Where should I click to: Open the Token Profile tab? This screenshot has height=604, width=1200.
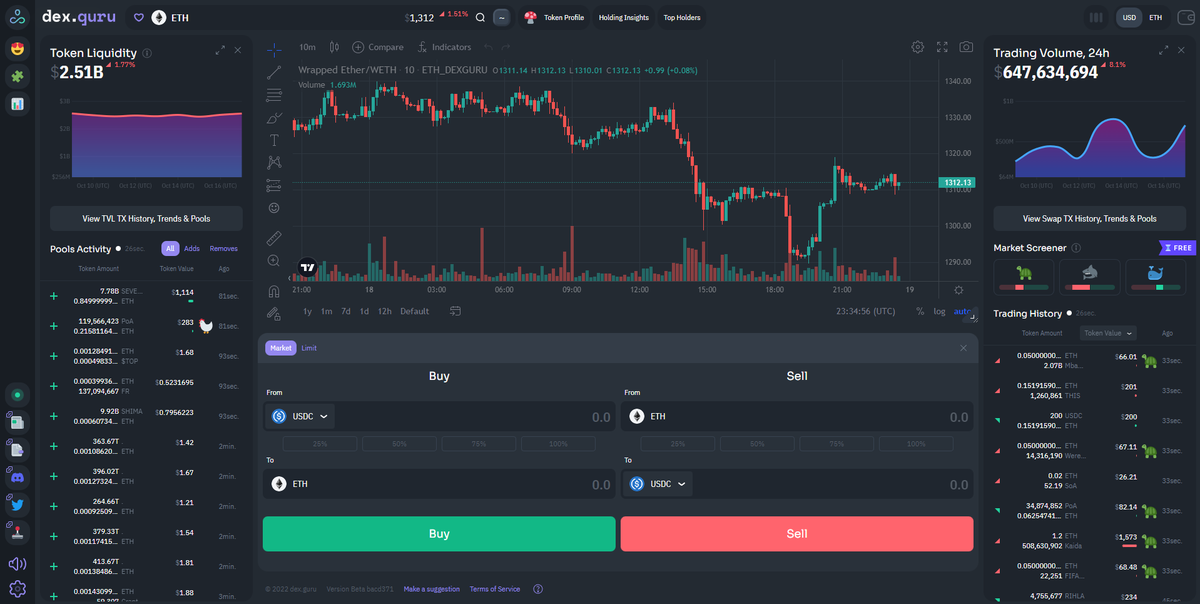point(555,17)
